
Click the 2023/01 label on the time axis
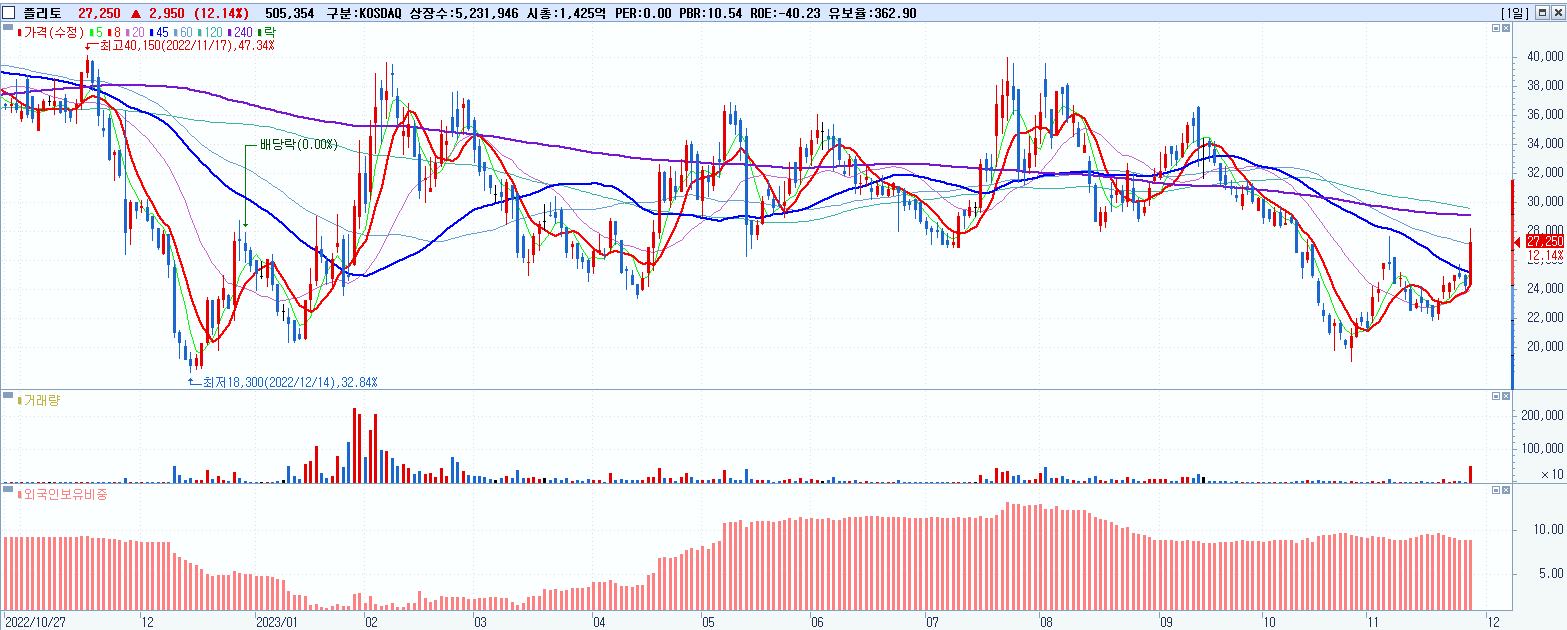click(x=278, y=620)
